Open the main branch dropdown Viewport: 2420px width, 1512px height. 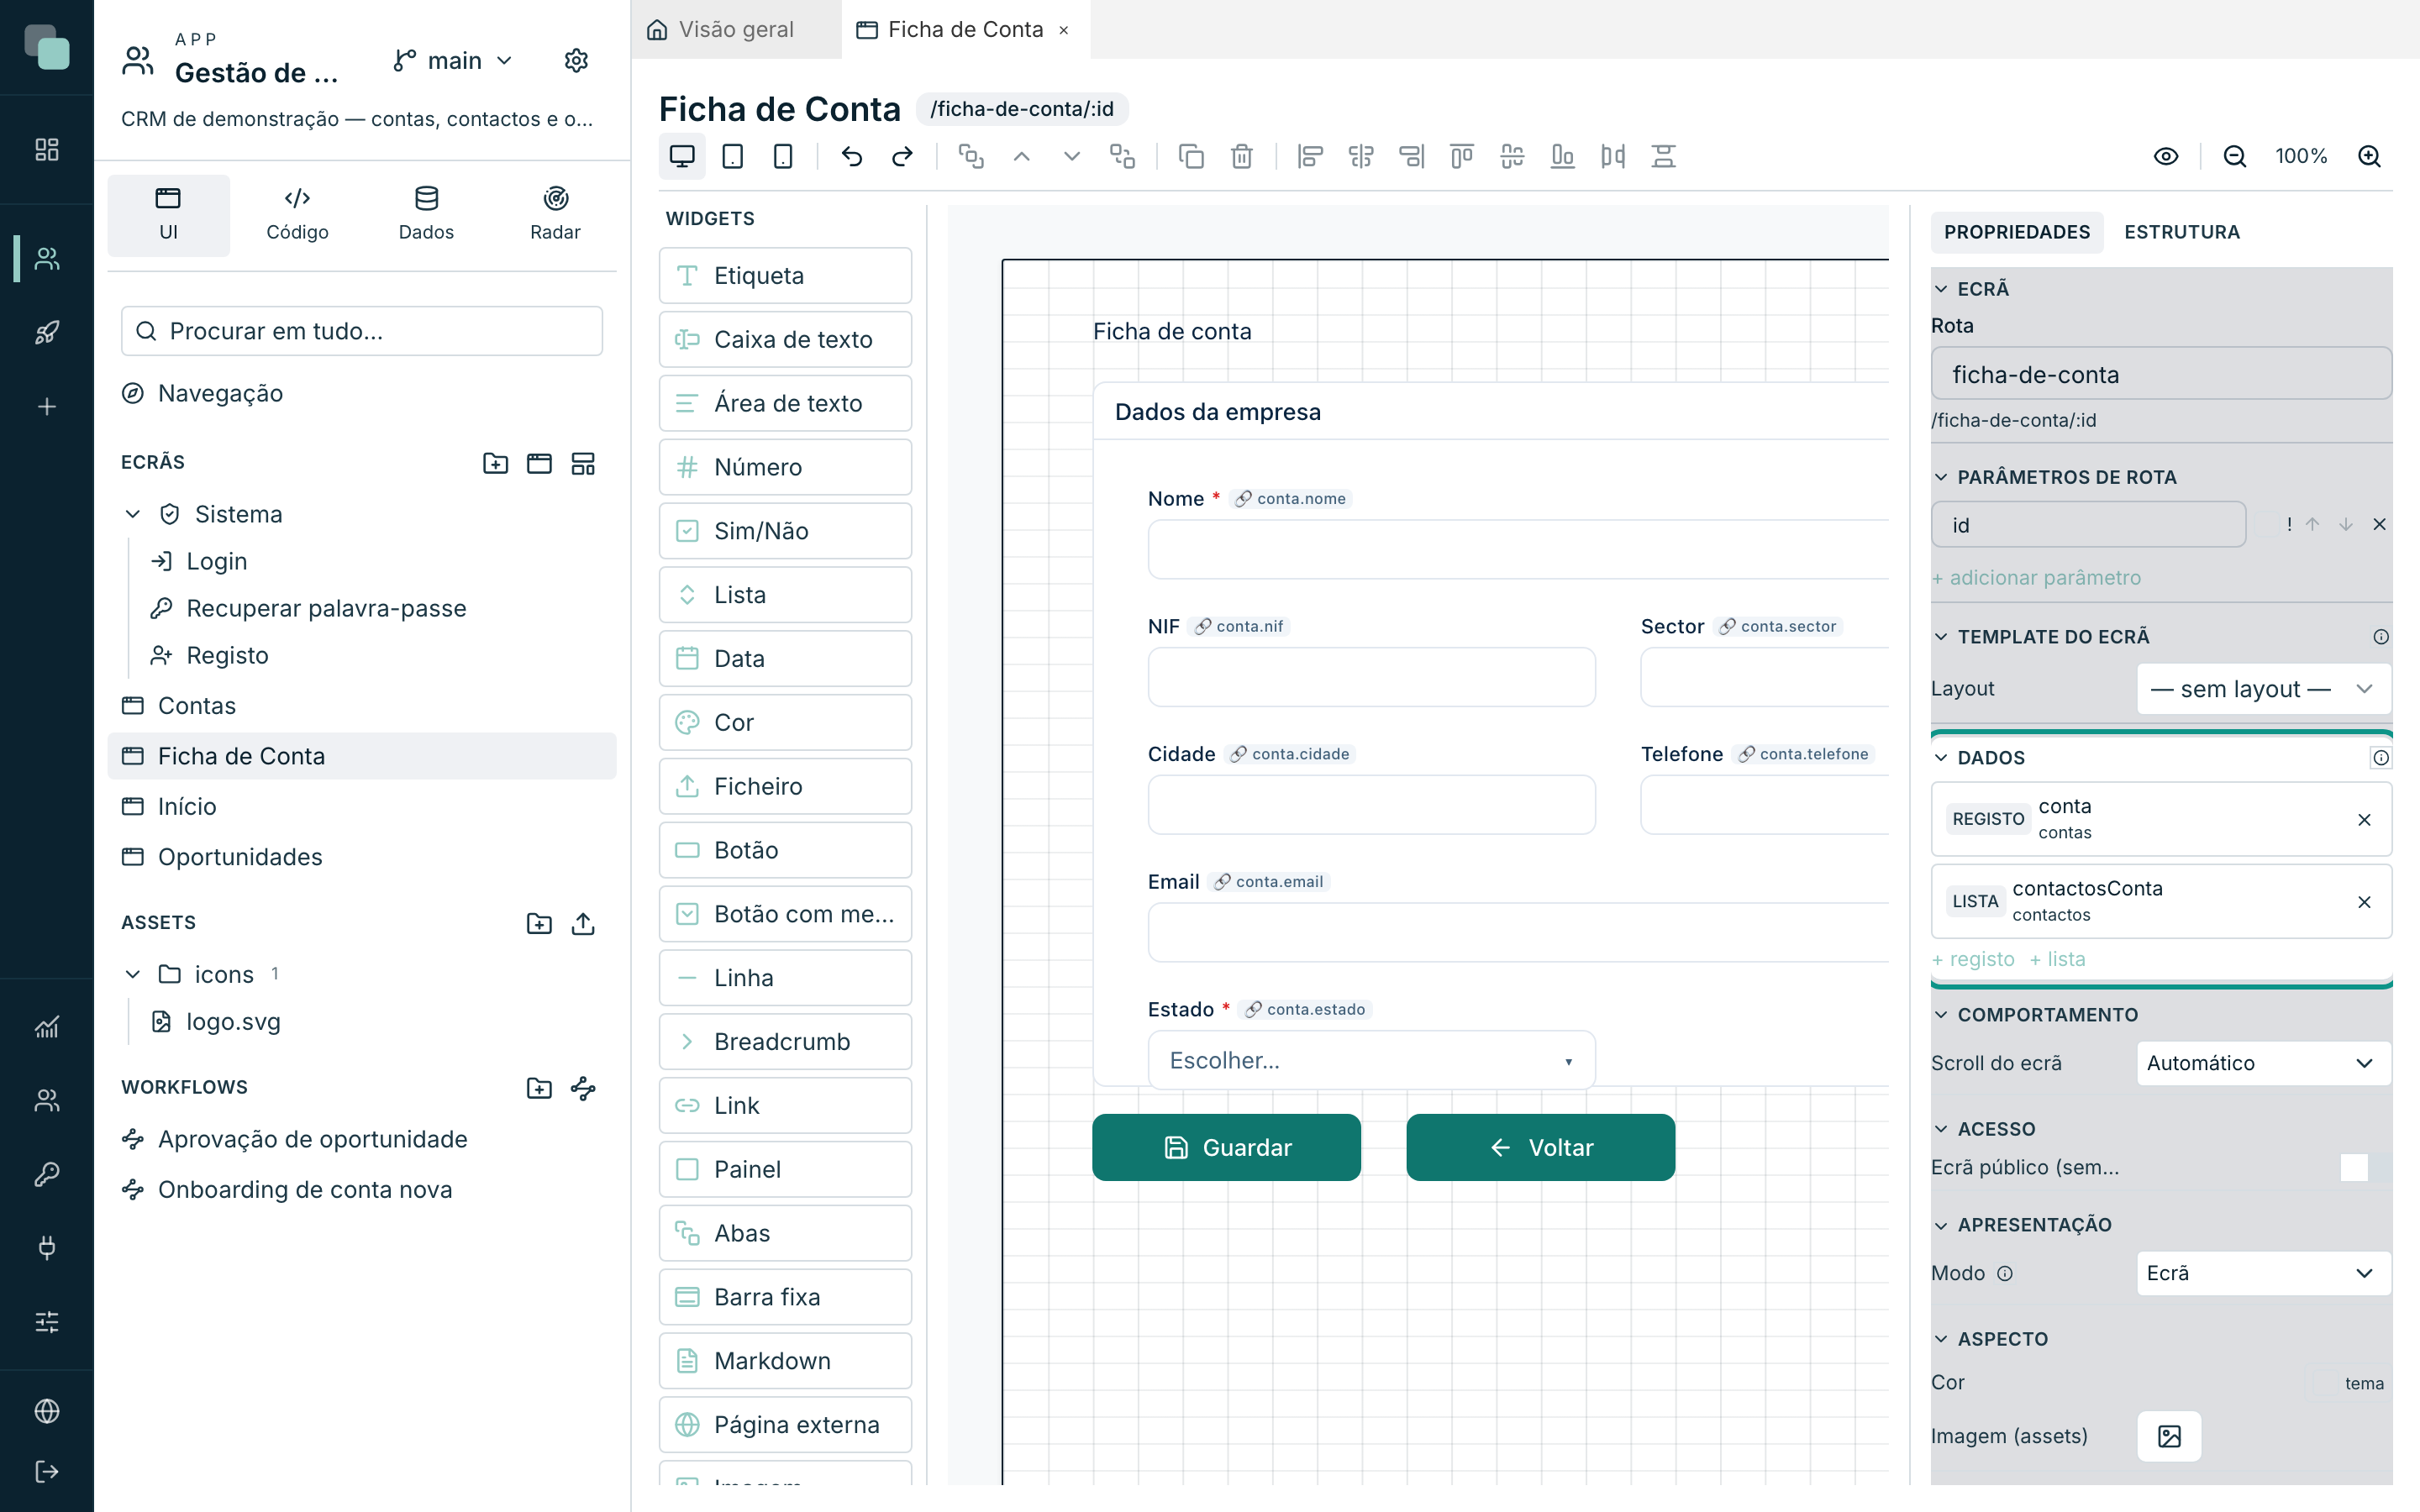click(453, 61)
